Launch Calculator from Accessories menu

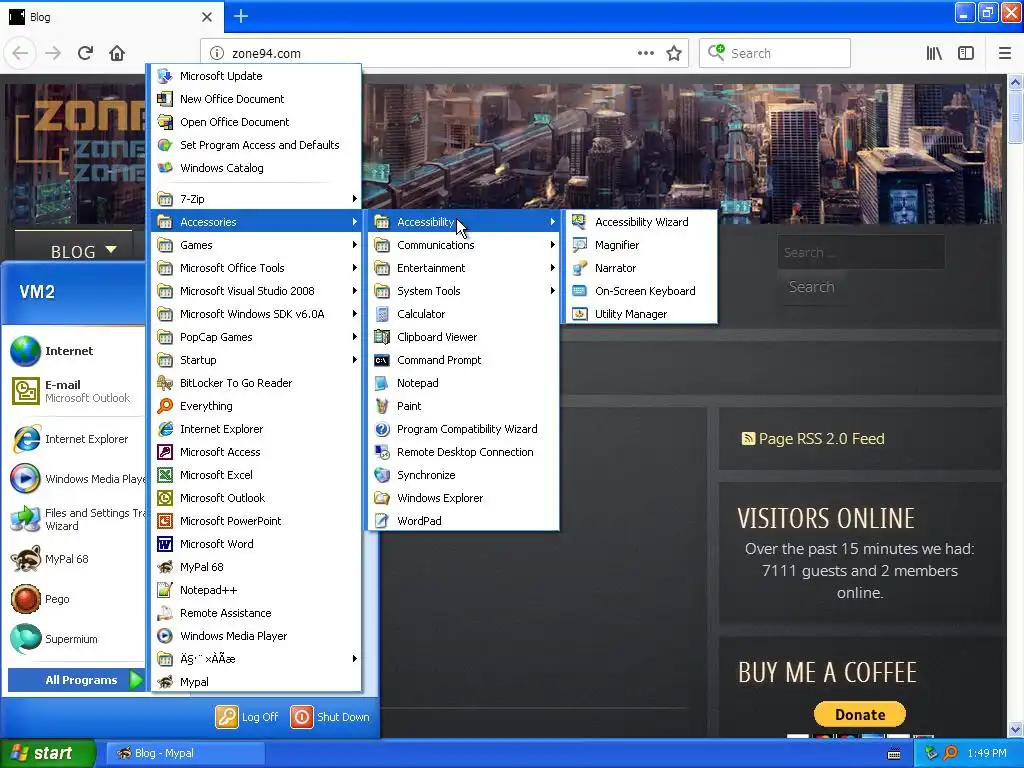pos(463,314)
